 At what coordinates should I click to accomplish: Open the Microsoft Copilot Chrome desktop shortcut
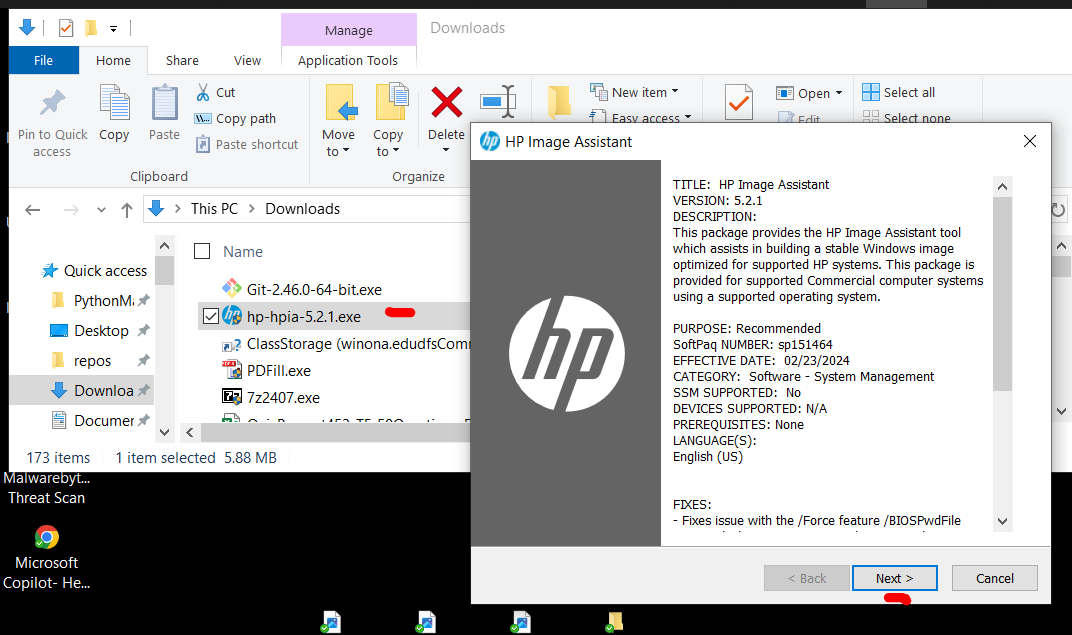tap(46, 558)
